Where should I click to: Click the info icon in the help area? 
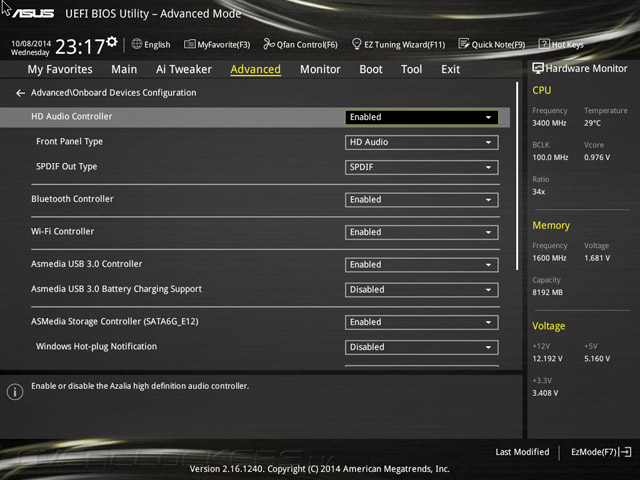[15, 392]
